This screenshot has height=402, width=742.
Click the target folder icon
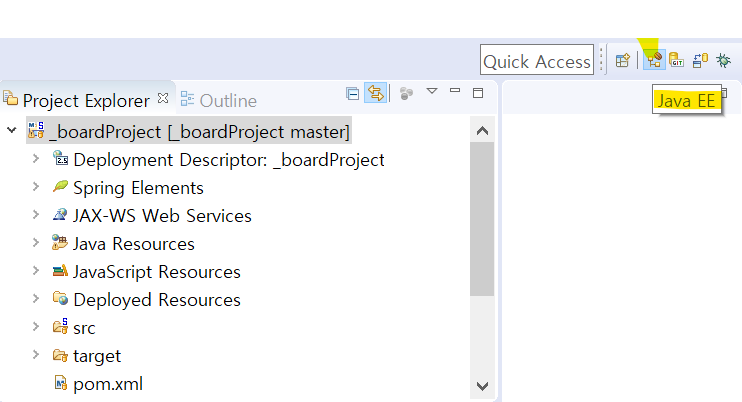(x=60, y=354)
